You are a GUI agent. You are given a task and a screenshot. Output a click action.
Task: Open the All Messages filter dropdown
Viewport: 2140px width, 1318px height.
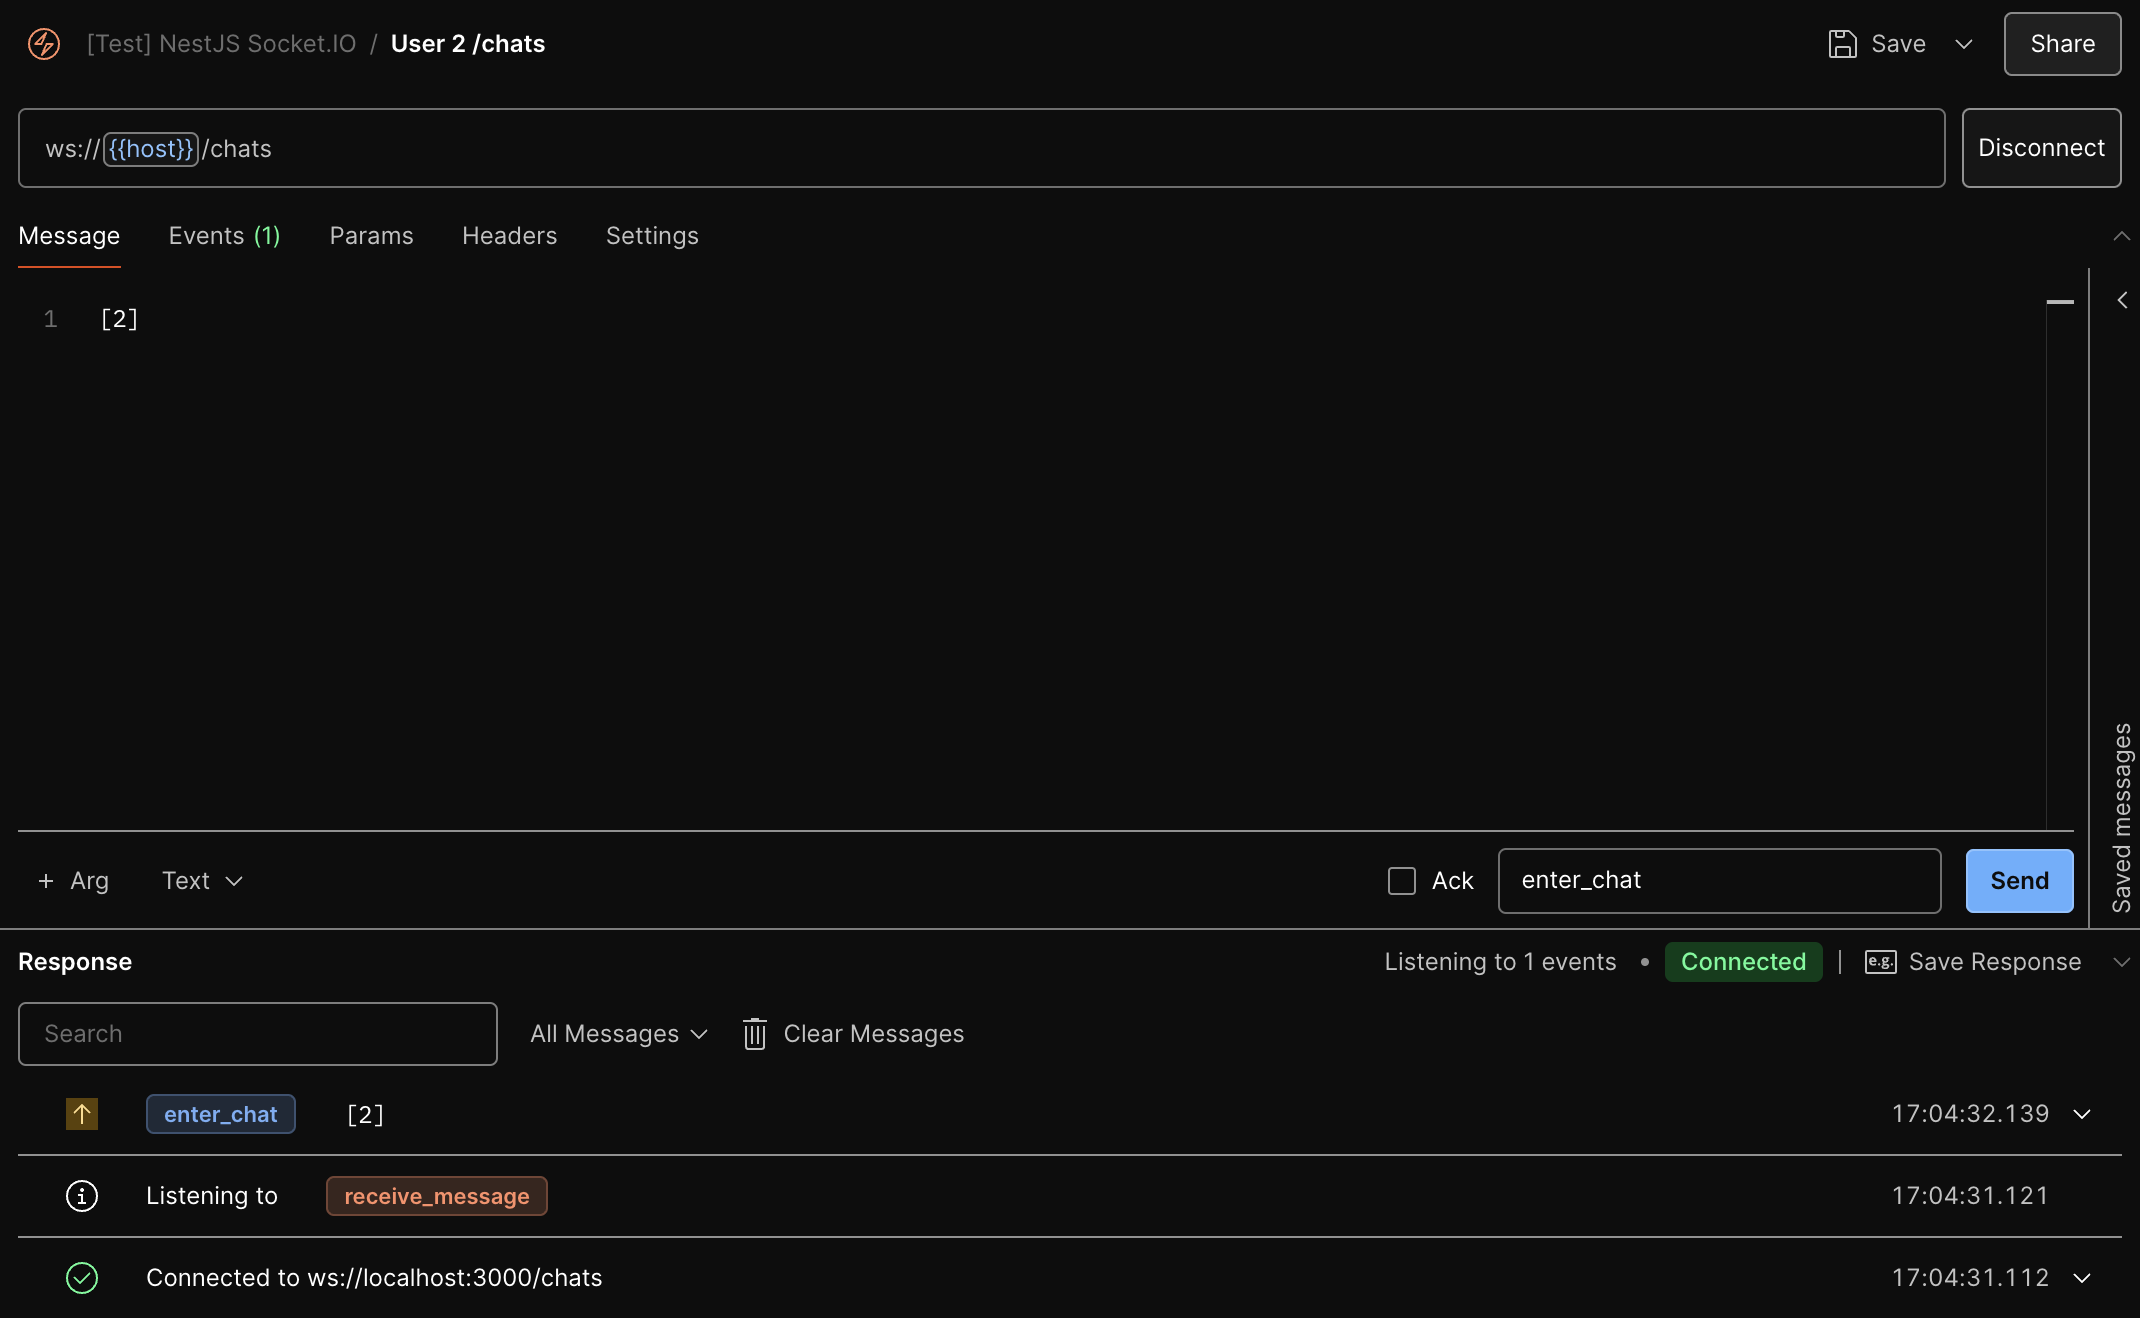(x=619, y=1034)
